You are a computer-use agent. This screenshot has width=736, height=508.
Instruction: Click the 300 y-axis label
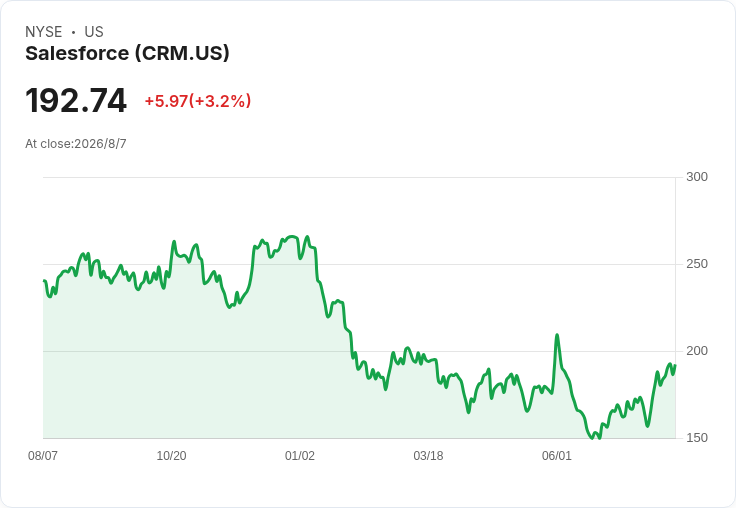[x=697, y=177]
